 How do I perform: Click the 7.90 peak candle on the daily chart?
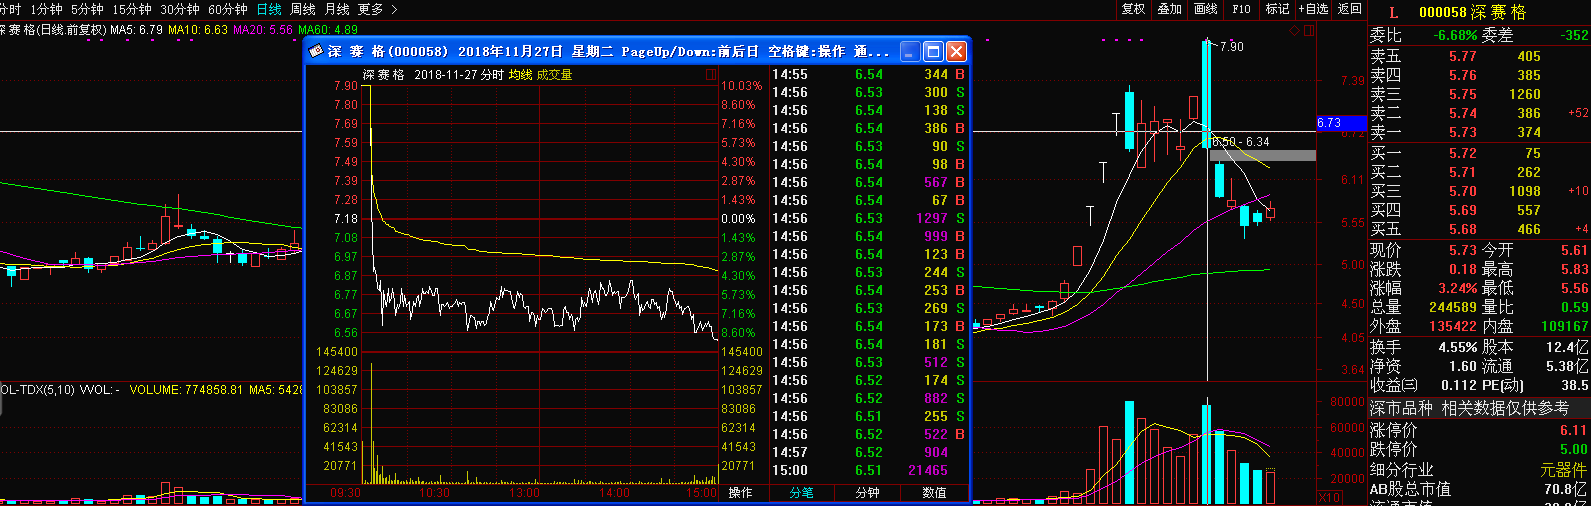pyautogui.click(x=1207, y=94)
